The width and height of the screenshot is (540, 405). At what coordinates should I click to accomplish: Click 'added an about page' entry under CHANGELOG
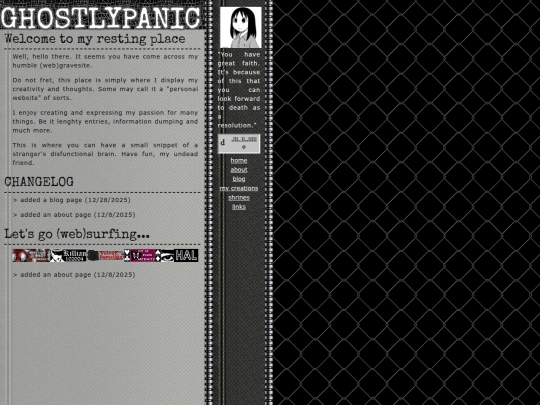(x=74, y=215)
